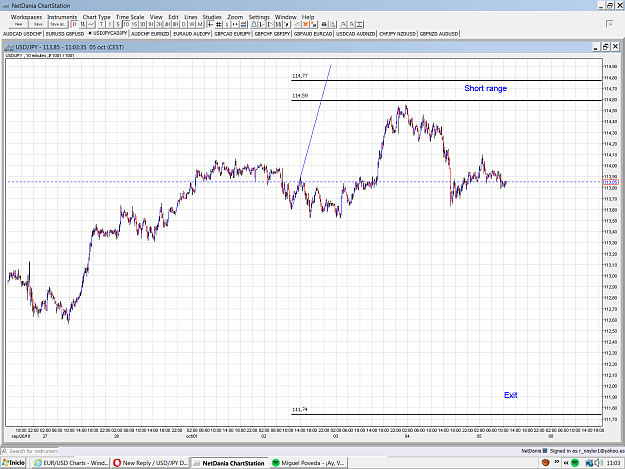Switch to the GBPNZD AUDUSD workspace tab
625x469 pixels.
pos(439,34)
